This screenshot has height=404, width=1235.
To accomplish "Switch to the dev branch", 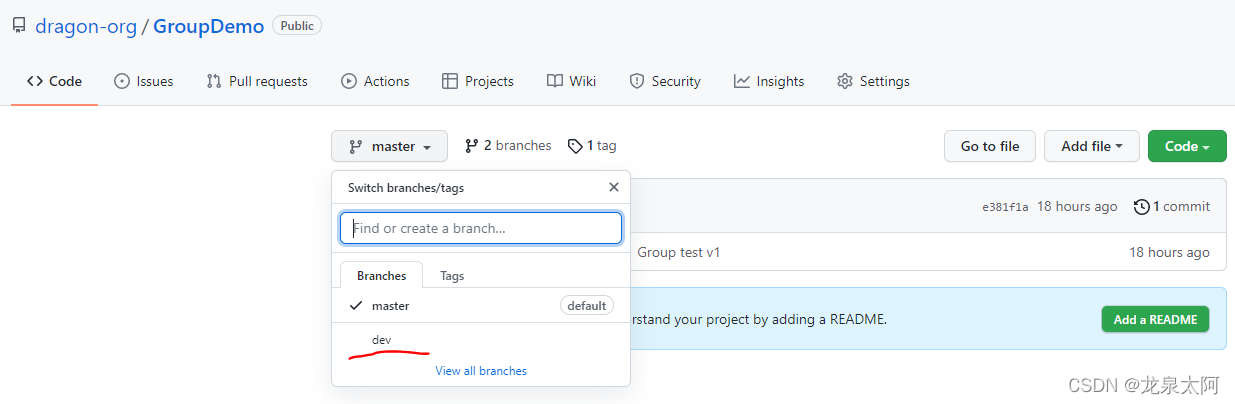I will point(382,340).
